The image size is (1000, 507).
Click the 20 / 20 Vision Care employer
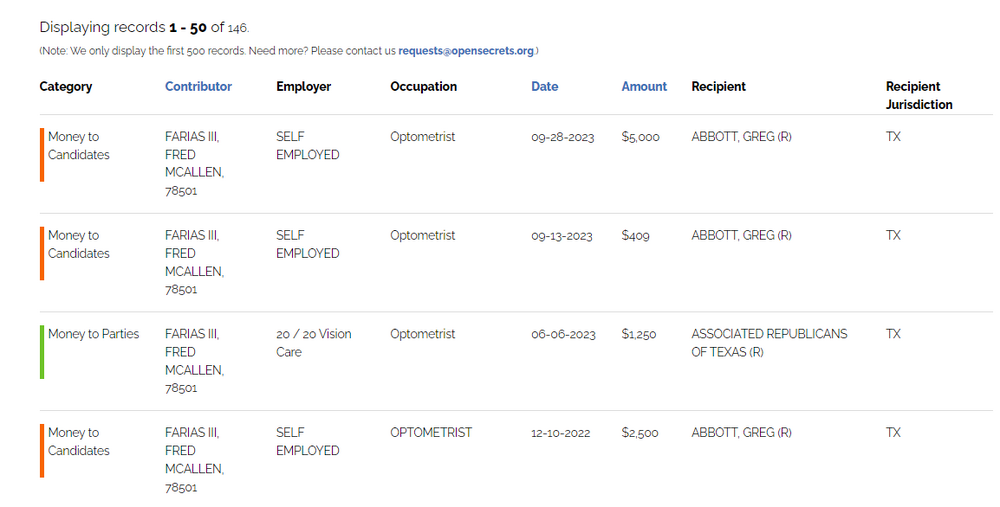[313, 343]
